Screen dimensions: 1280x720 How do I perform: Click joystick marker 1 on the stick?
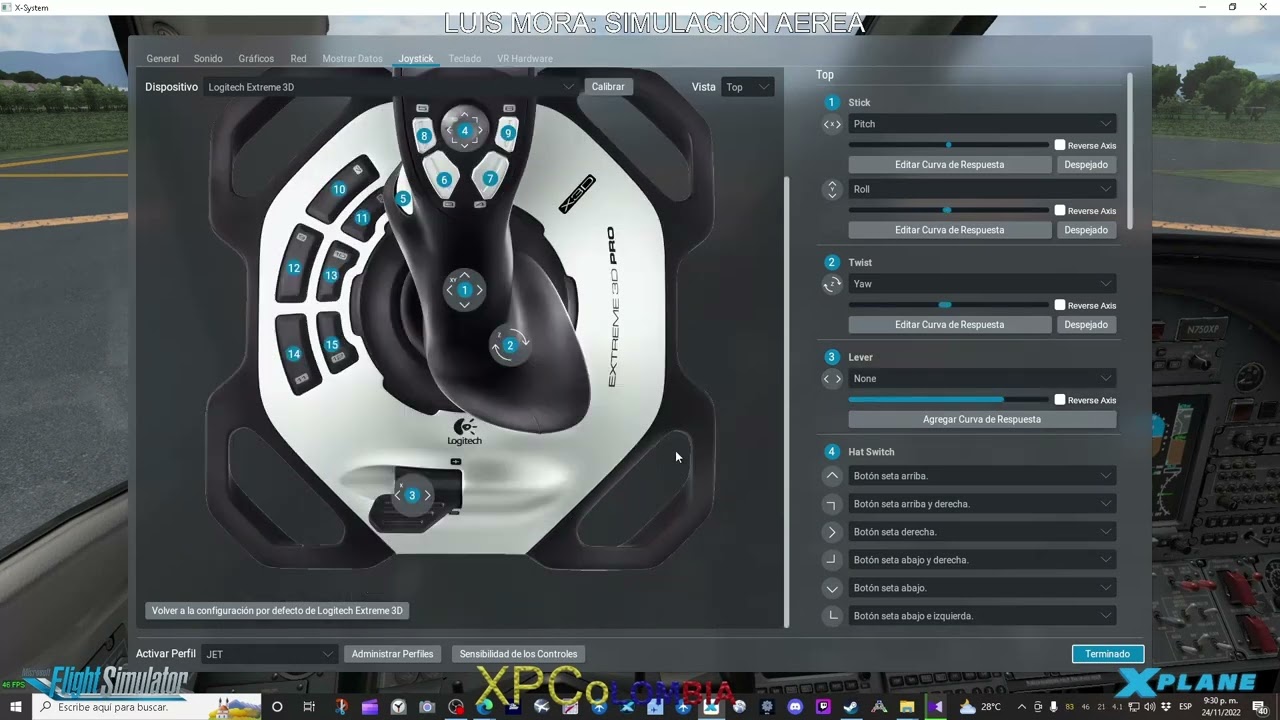(x=464, y=290)
